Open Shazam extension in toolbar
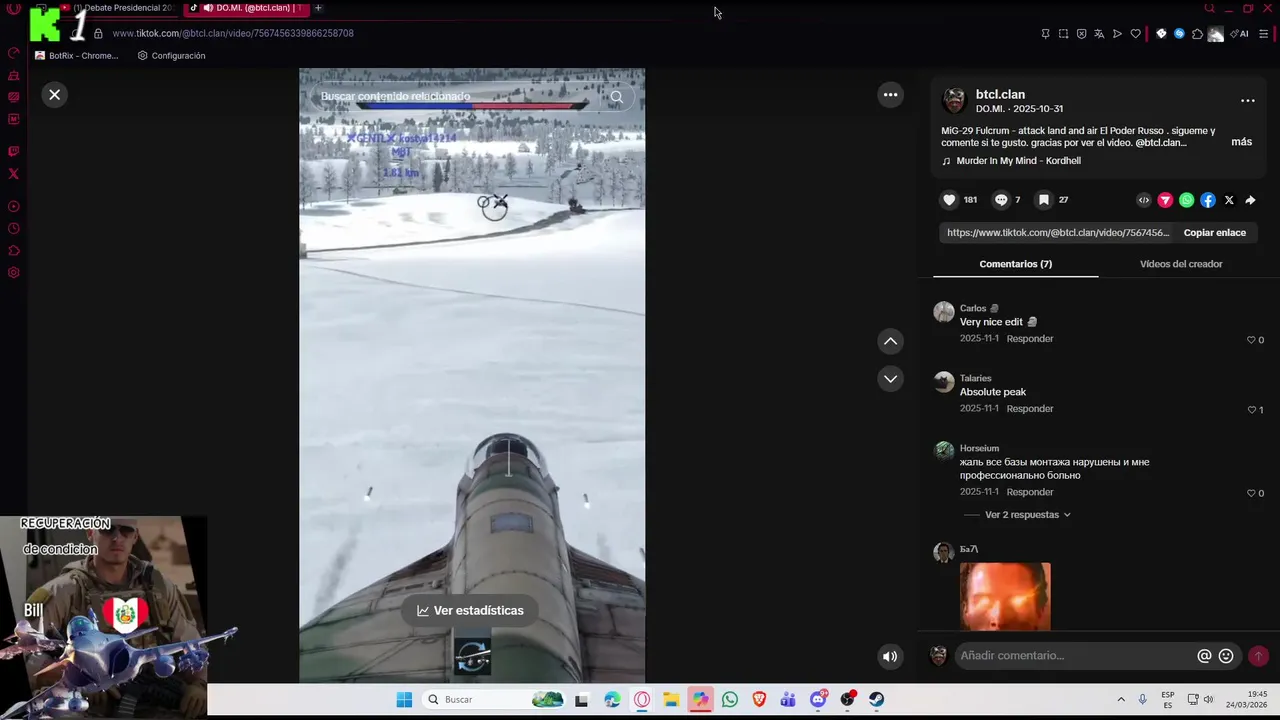Screen dimensions: 1280x720 pos(1179,34)
